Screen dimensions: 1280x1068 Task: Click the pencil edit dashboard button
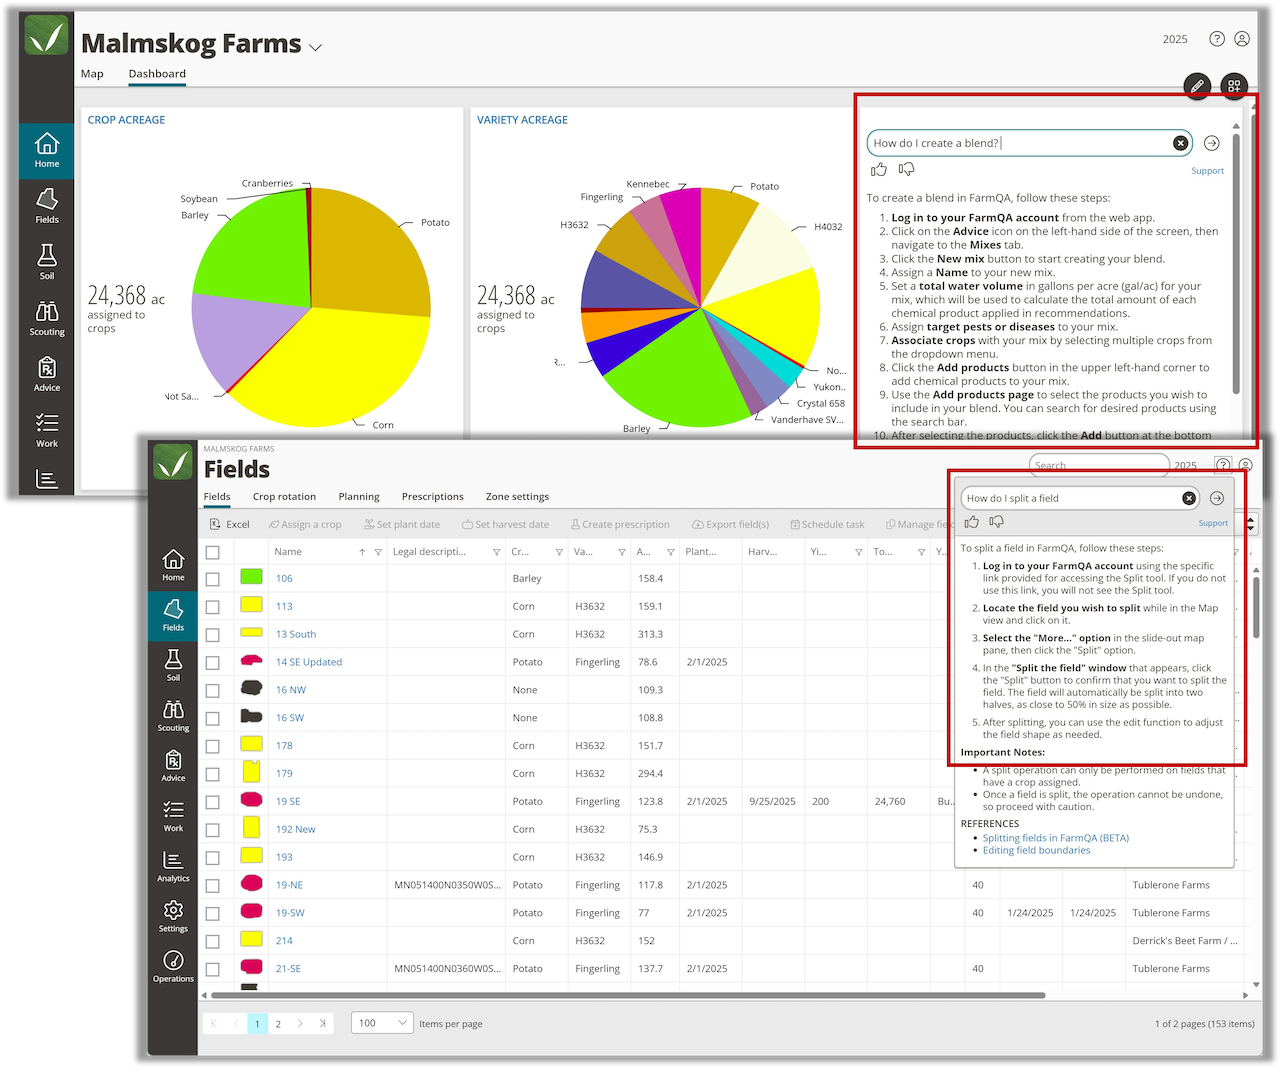coord(1197,86)
